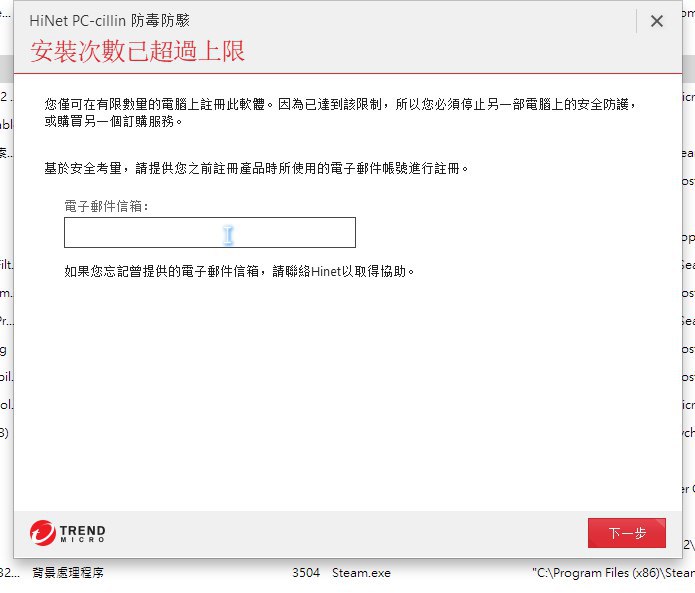Click the 背景處理程序 cell

point(68,573)
